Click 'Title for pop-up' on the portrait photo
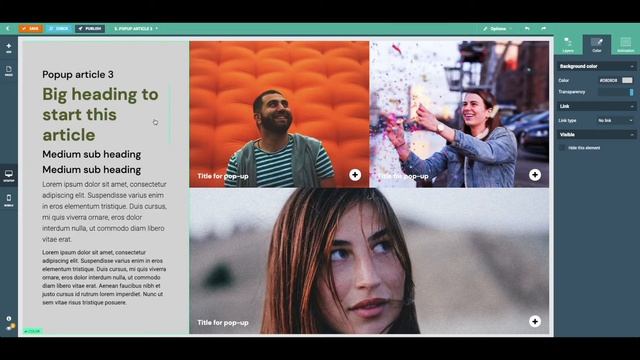The height and width of the screenshot is (360, 640). 223,322
